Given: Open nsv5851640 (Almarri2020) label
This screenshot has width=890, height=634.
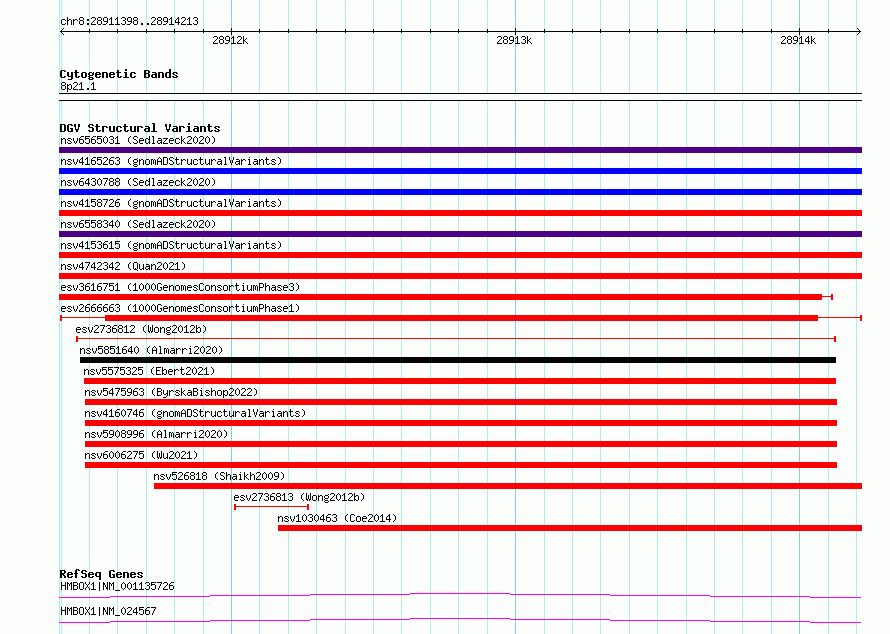Looking at the screenshot, I should click(151, 350).
